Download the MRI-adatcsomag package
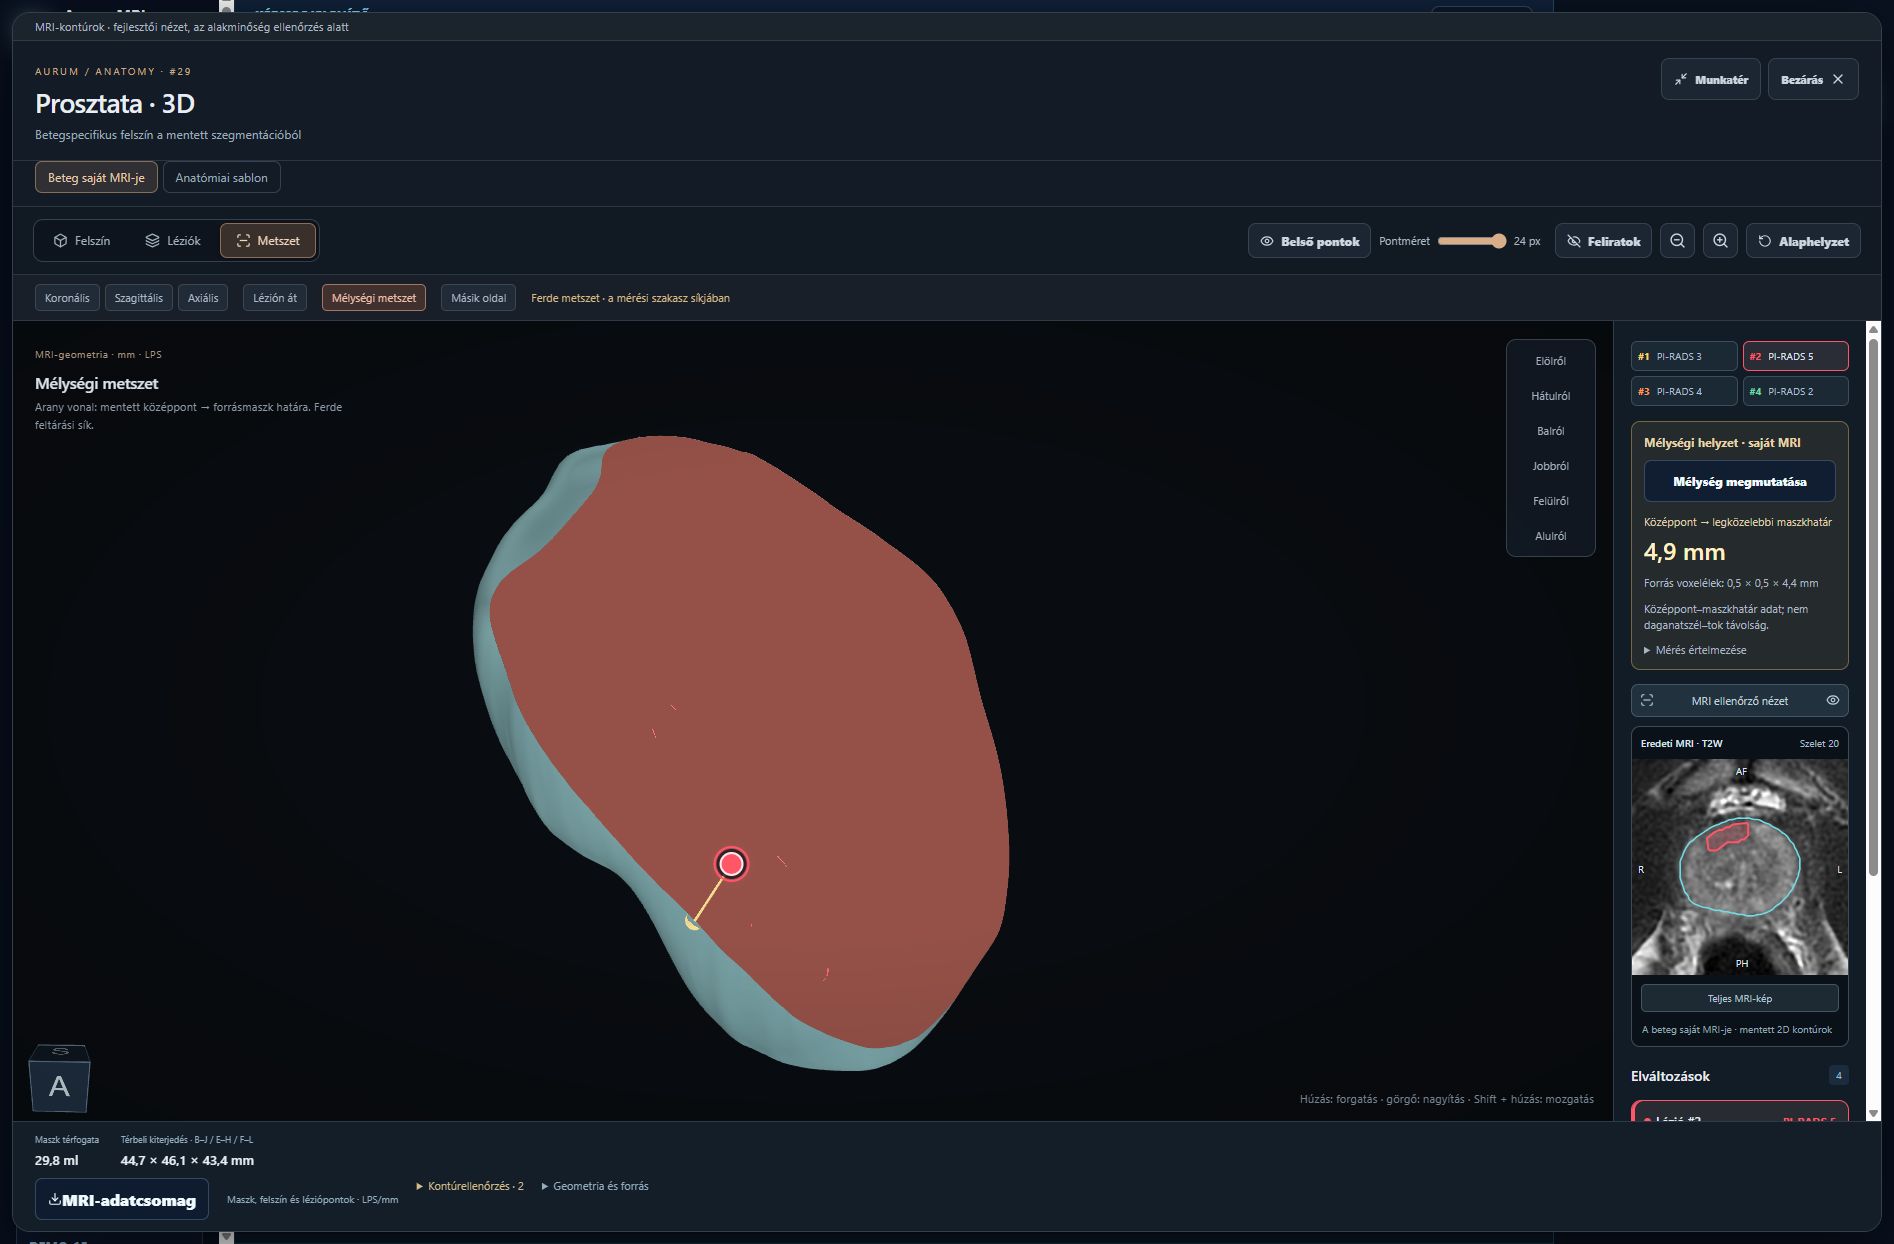 (122, 1199)
